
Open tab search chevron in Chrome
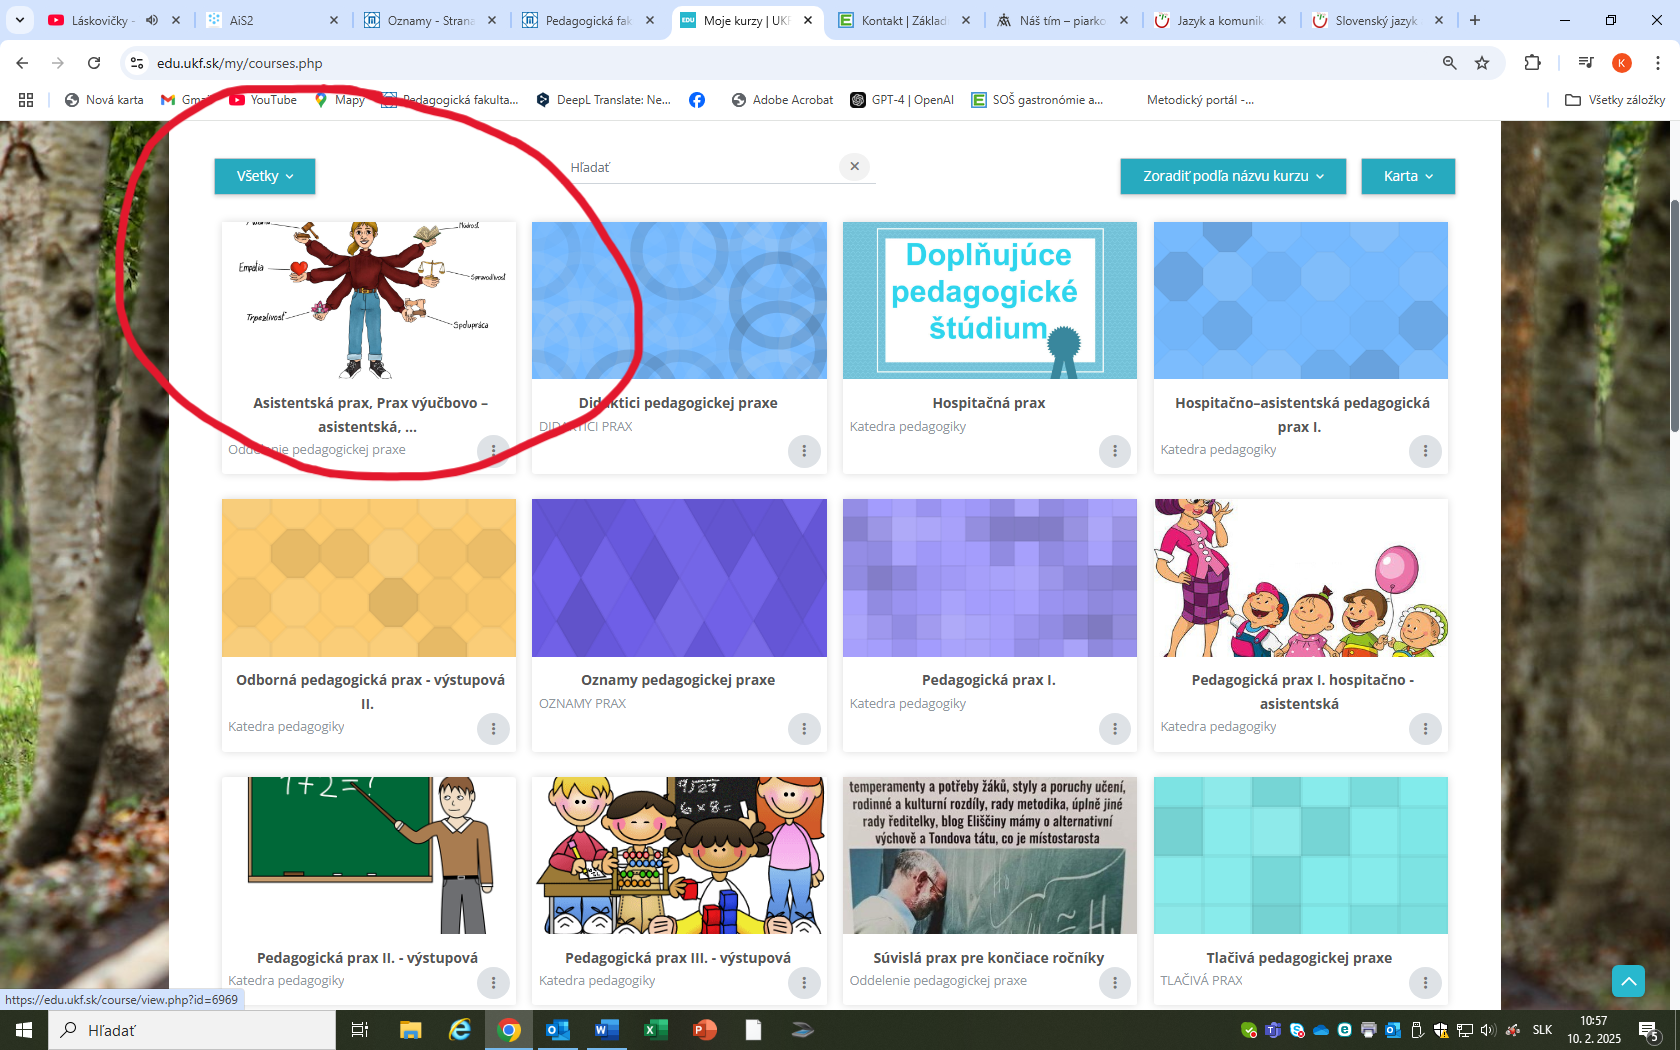pos(19,20)
